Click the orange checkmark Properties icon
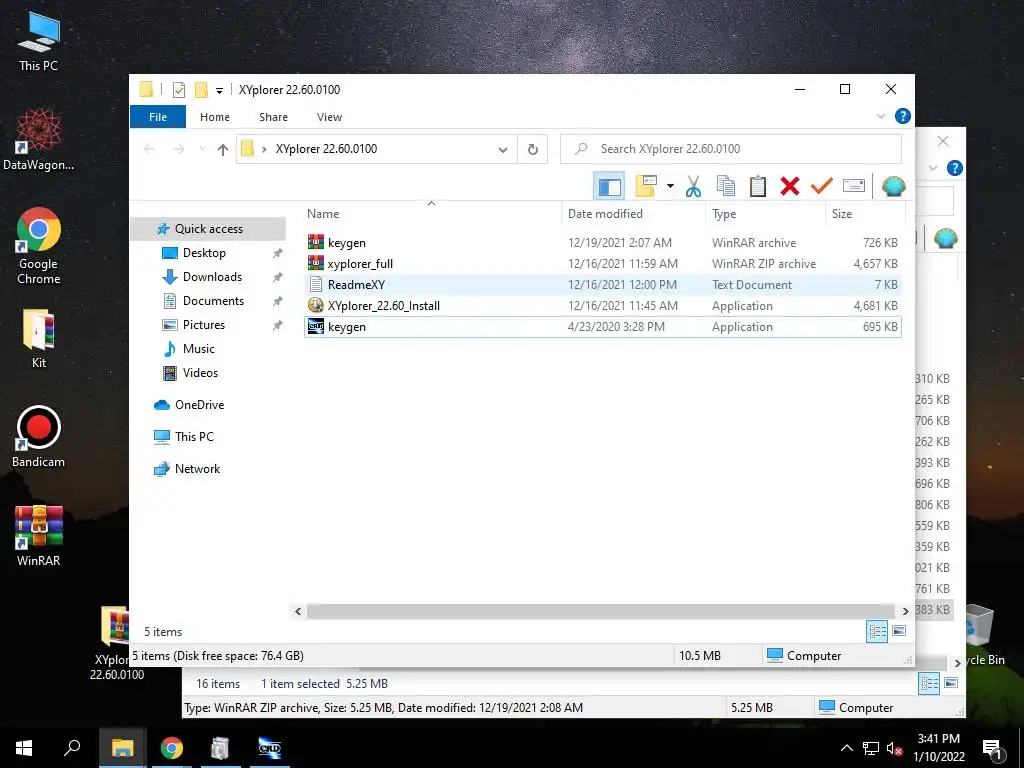Viewport: 1024px width, 768px height. coord(822,186)
